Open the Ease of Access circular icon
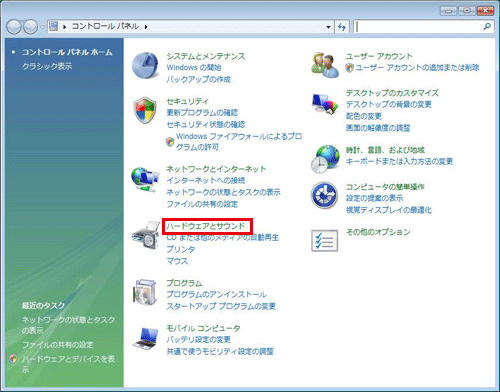500x392 pixels. (324, 195)
